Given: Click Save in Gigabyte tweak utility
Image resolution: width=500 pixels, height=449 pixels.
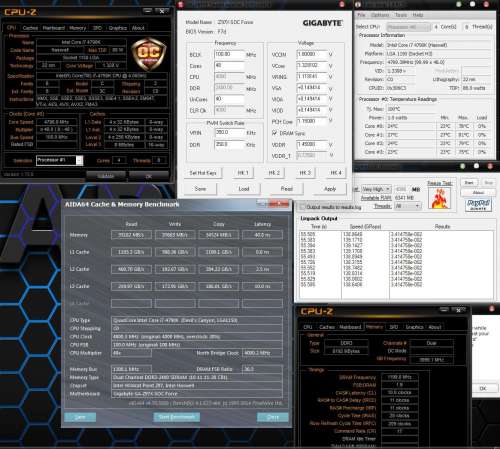Looking at the screenshot, I should tap(200, 189).
